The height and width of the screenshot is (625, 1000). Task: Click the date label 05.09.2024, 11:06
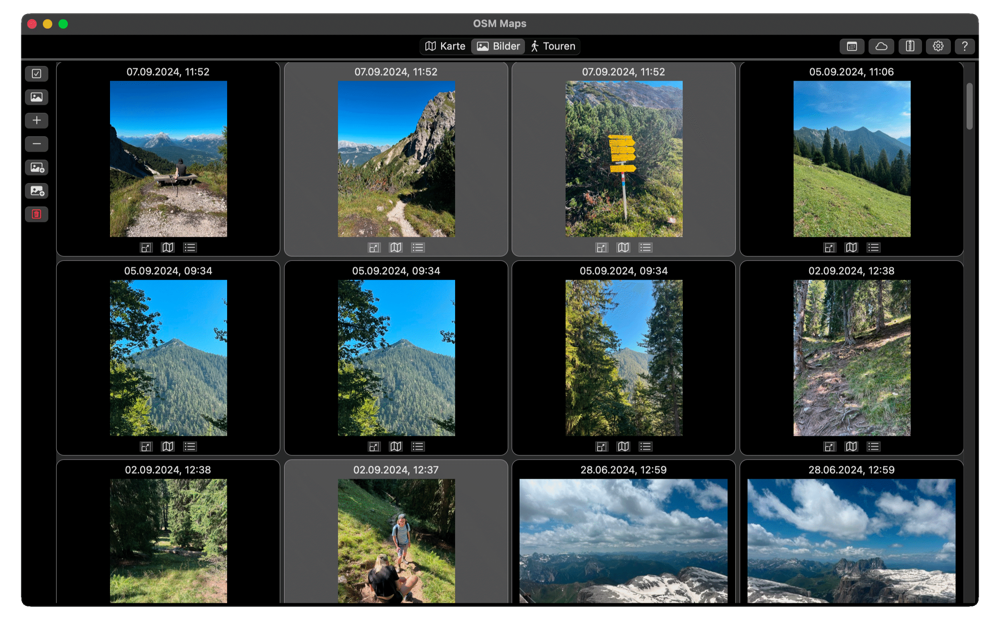click(x=851, y=71)
